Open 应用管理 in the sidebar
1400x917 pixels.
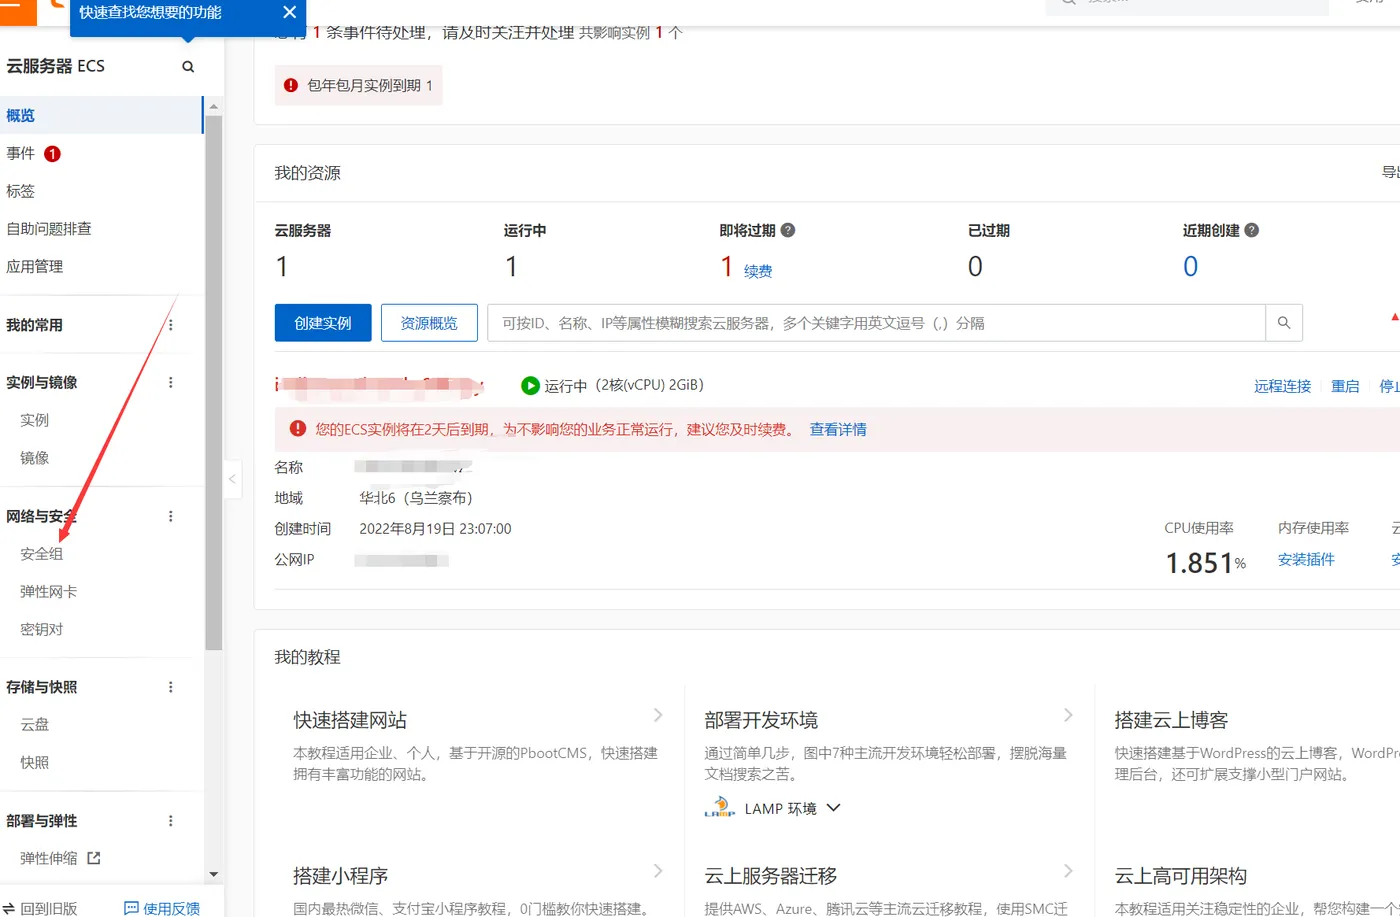click(x=35, y=267)
